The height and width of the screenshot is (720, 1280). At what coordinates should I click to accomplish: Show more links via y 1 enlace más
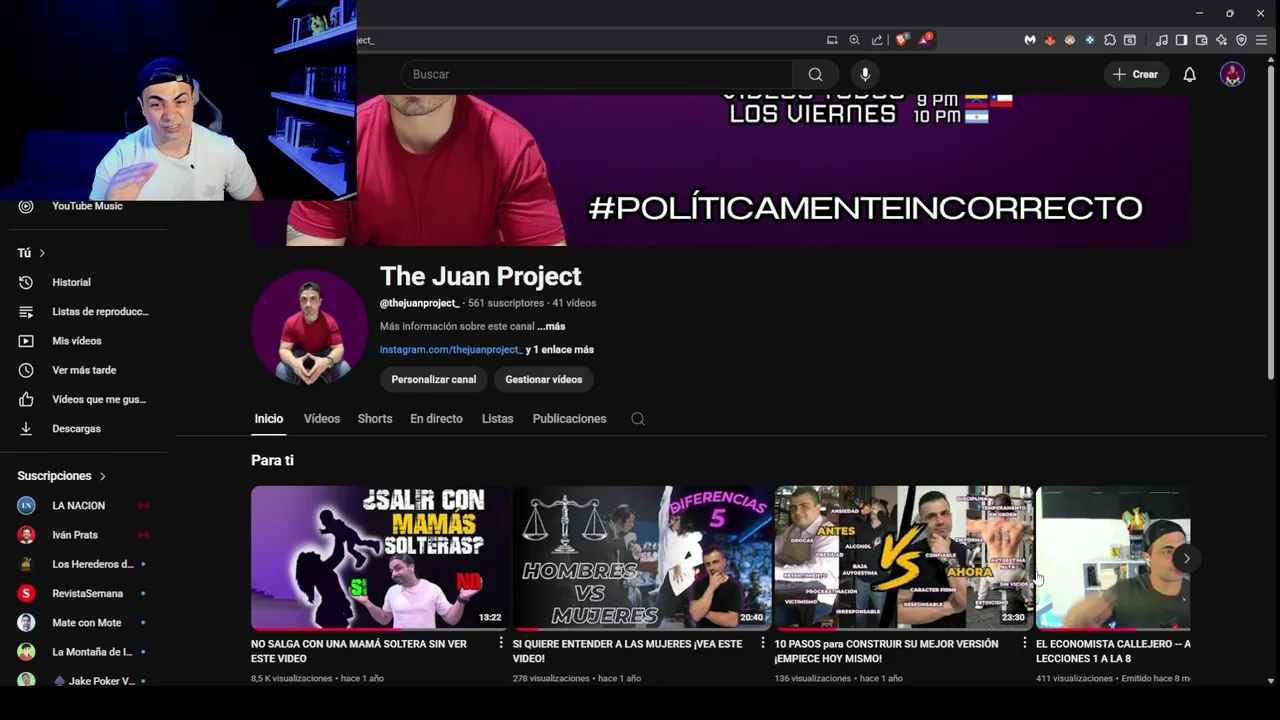560,350
